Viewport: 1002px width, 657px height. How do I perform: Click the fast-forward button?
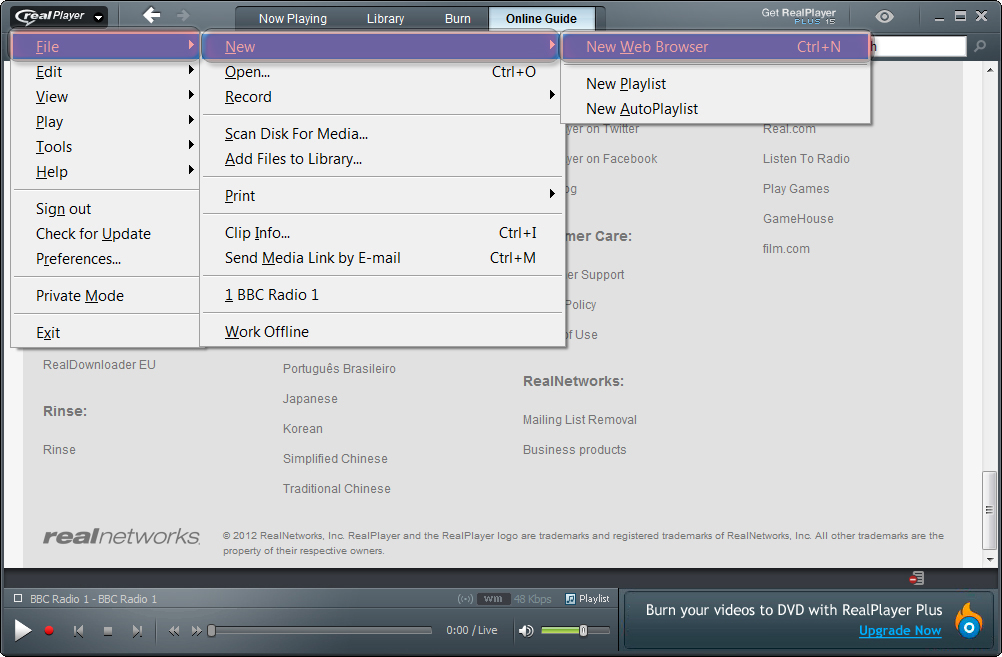196,631
